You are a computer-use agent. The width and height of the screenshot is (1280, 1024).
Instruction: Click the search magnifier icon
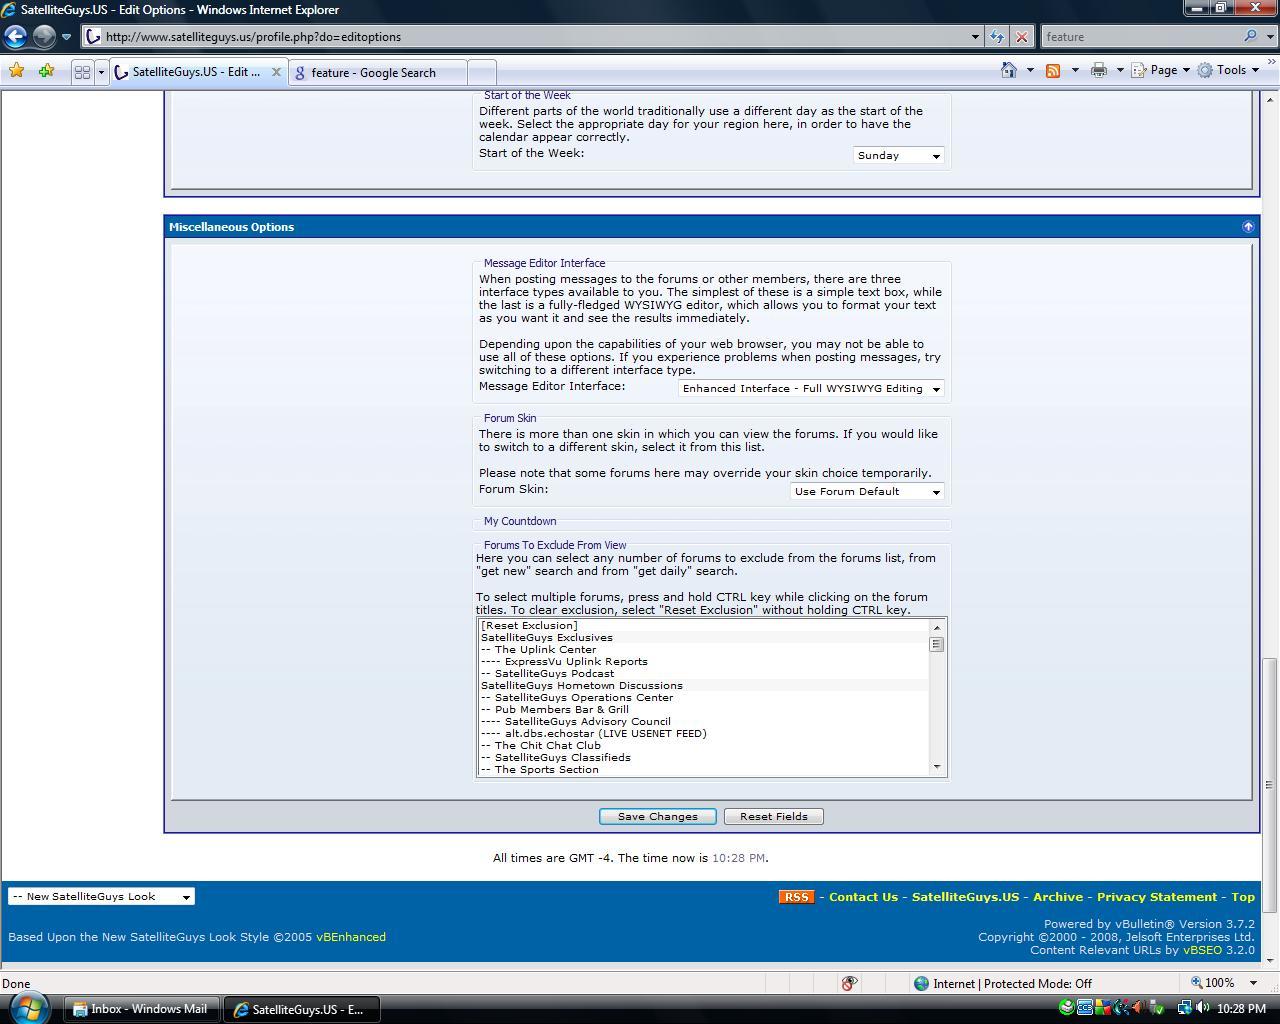[1250, 37]
